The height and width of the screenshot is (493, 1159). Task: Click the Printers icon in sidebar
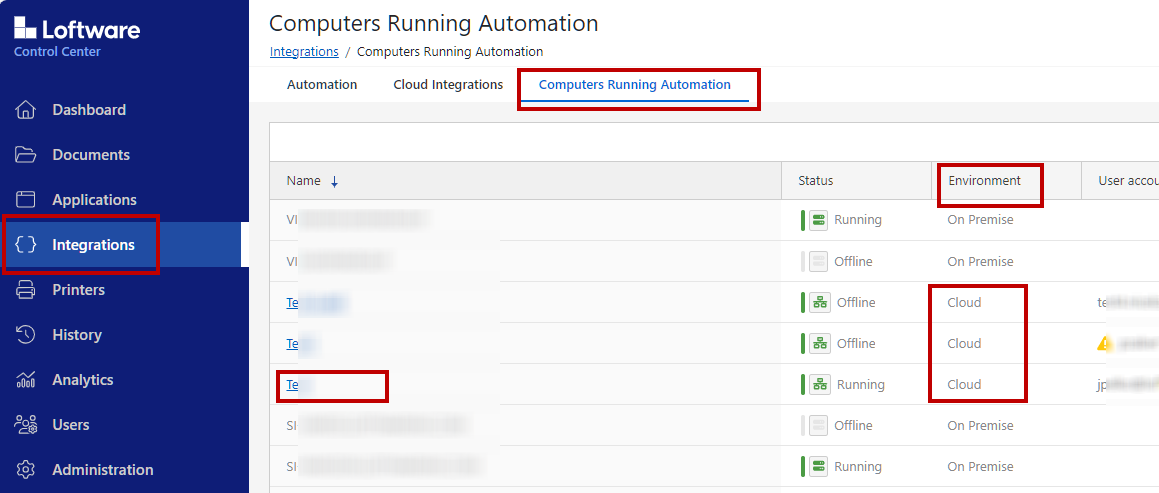pyautogui.click(x=26, y=290)
